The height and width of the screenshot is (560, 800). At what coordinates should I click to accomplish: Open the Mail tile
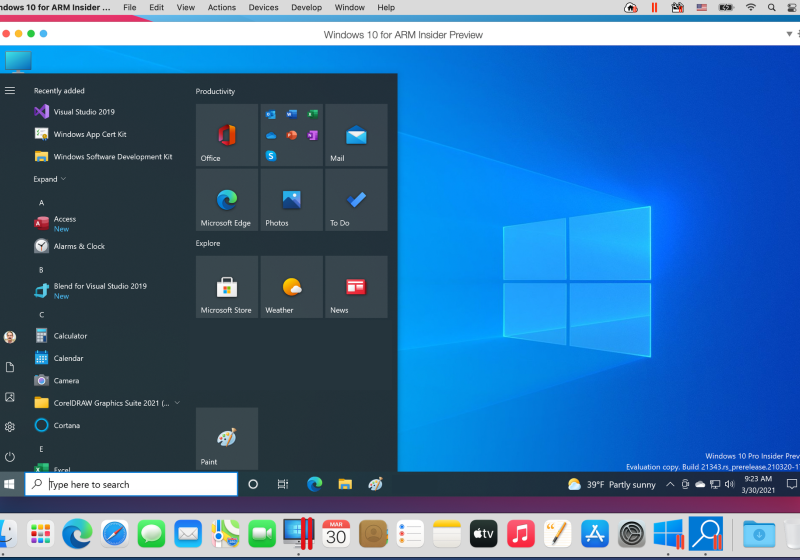coord(356,135)
